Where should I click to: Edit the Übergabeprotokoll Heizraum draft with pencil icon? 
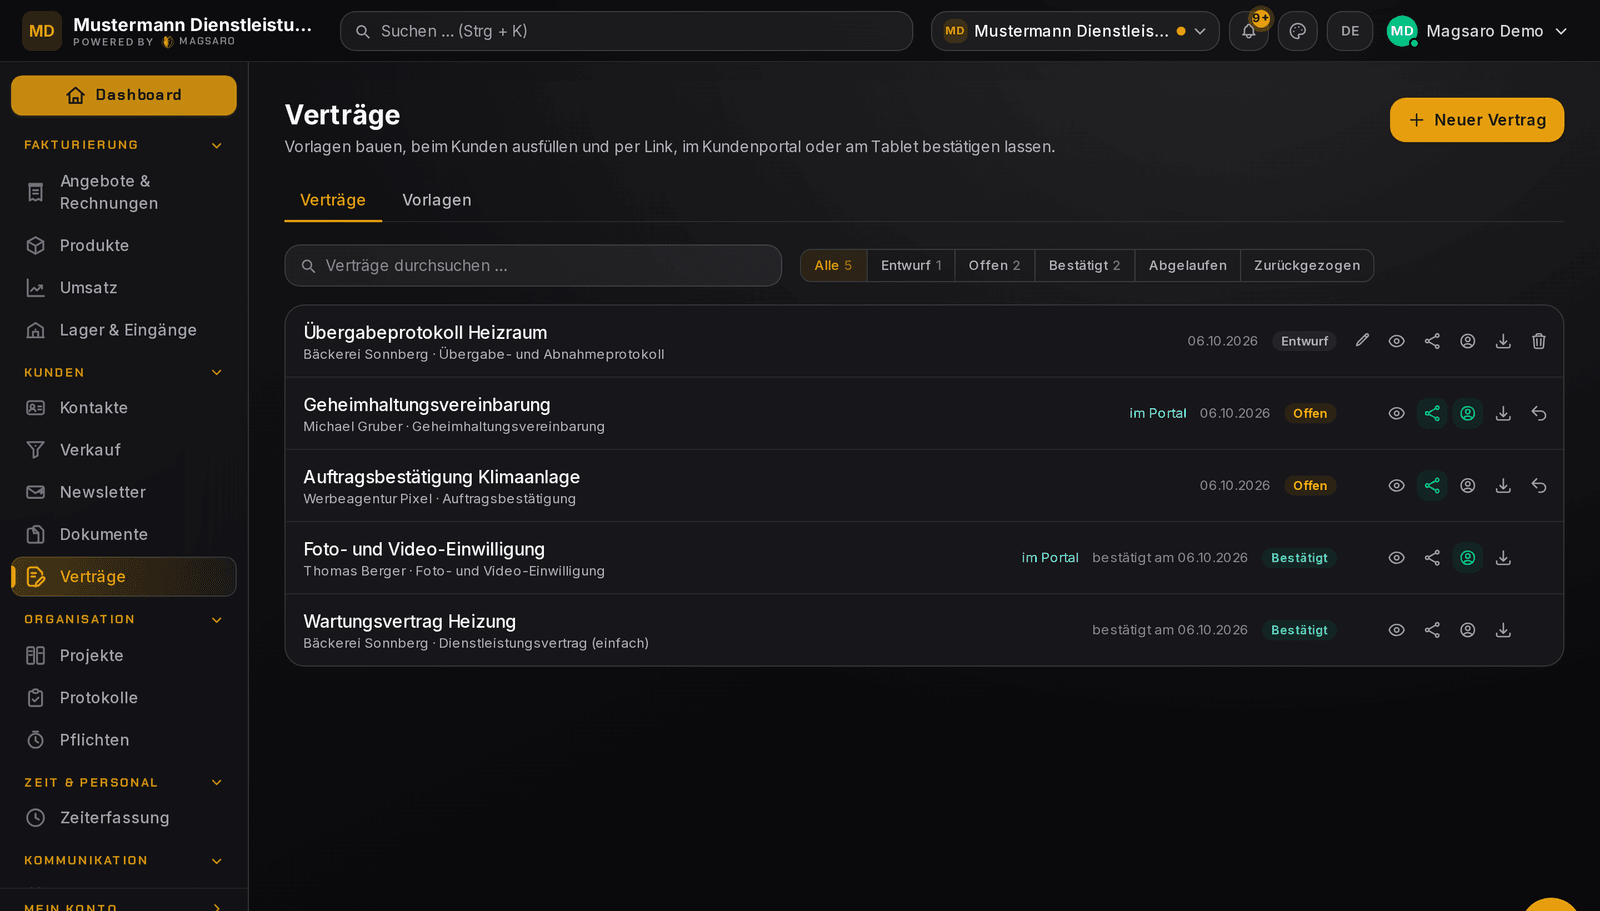coord(1362,341)
